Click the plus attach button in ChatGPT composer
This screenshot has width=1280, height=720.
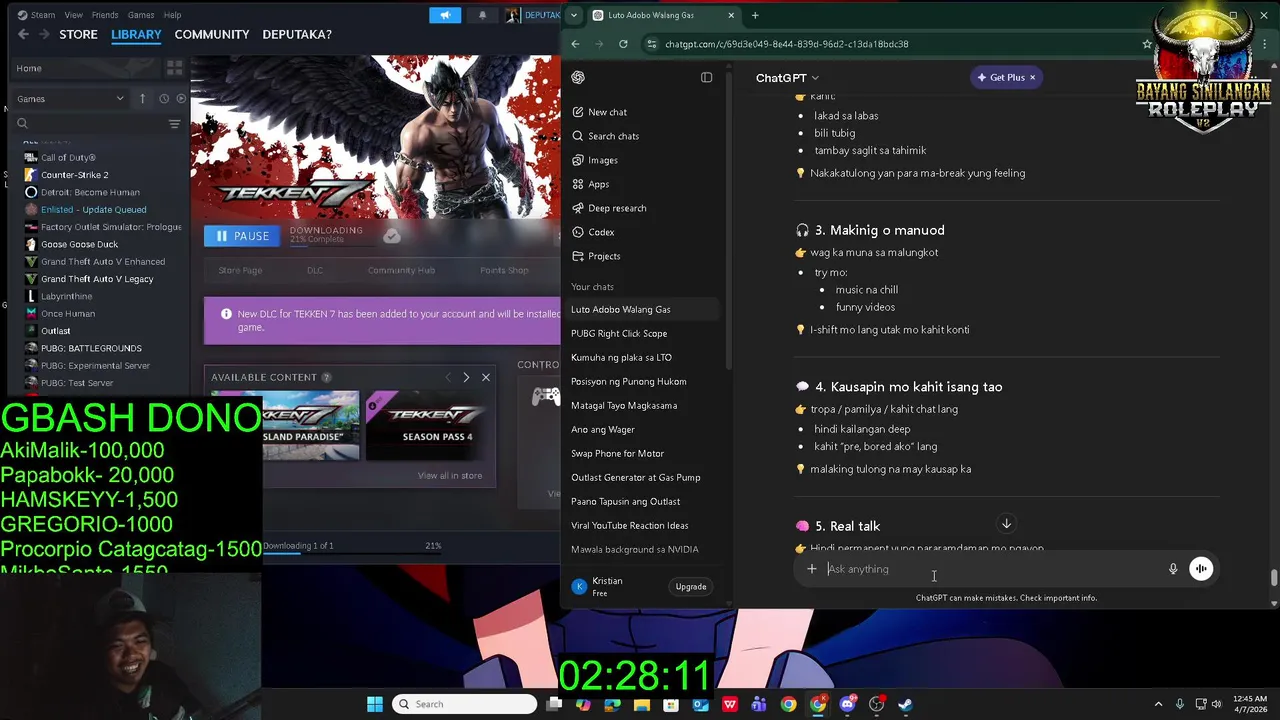(812, 569)
